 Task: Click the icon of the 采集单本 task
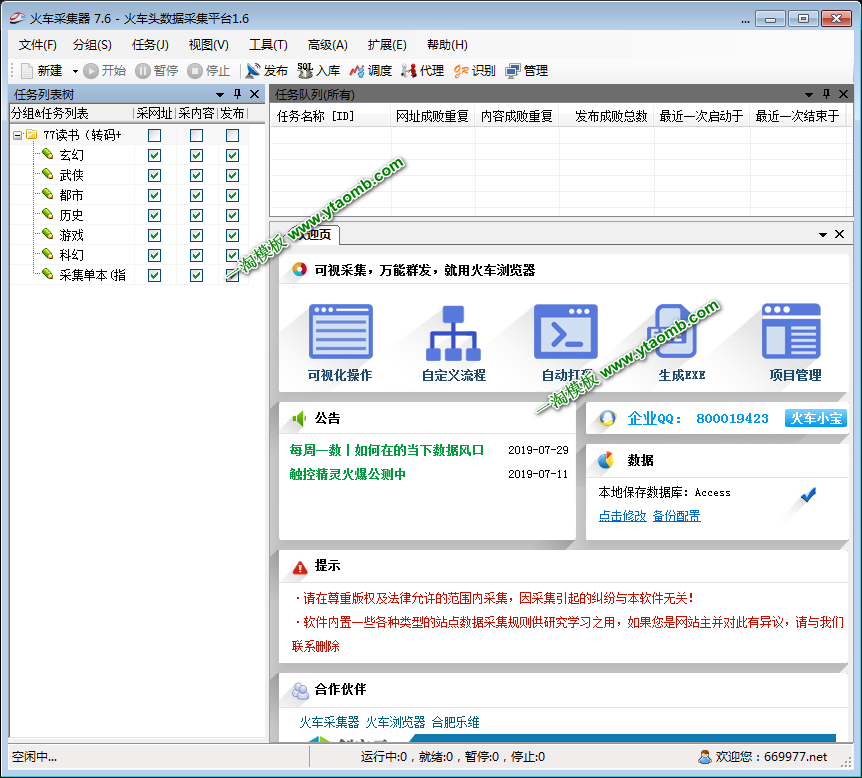pos(48,273)
